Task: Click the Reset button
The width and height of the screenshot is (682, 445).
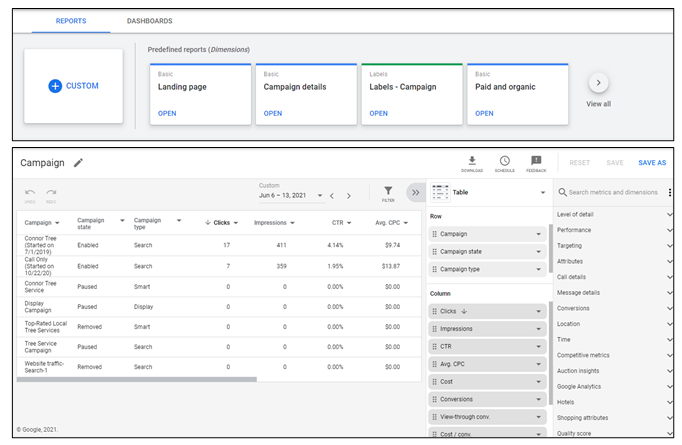Action: point(580,163)
